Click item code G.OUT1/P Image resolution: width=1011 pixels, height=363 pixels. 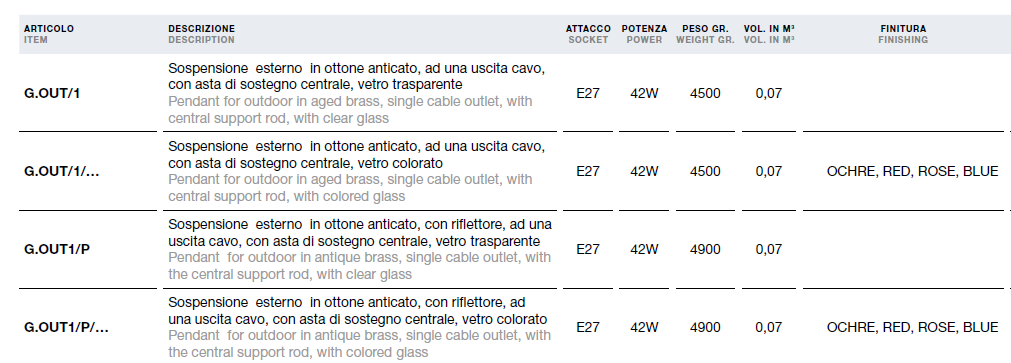coord(57,250)
